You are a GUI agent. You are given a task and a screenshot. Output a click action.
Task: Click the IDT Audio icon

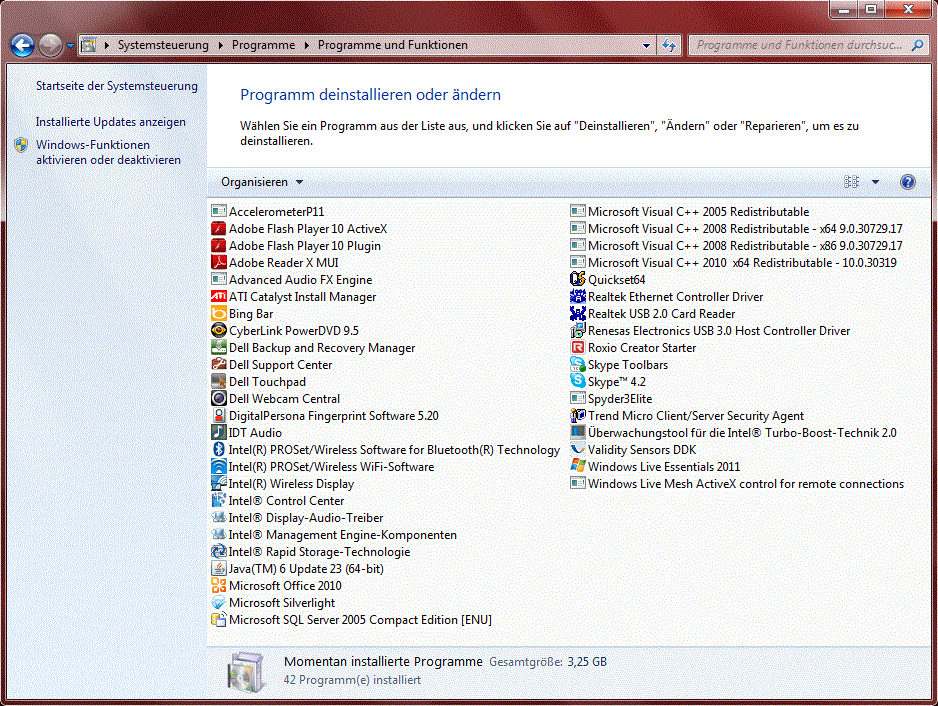(219, 433)
